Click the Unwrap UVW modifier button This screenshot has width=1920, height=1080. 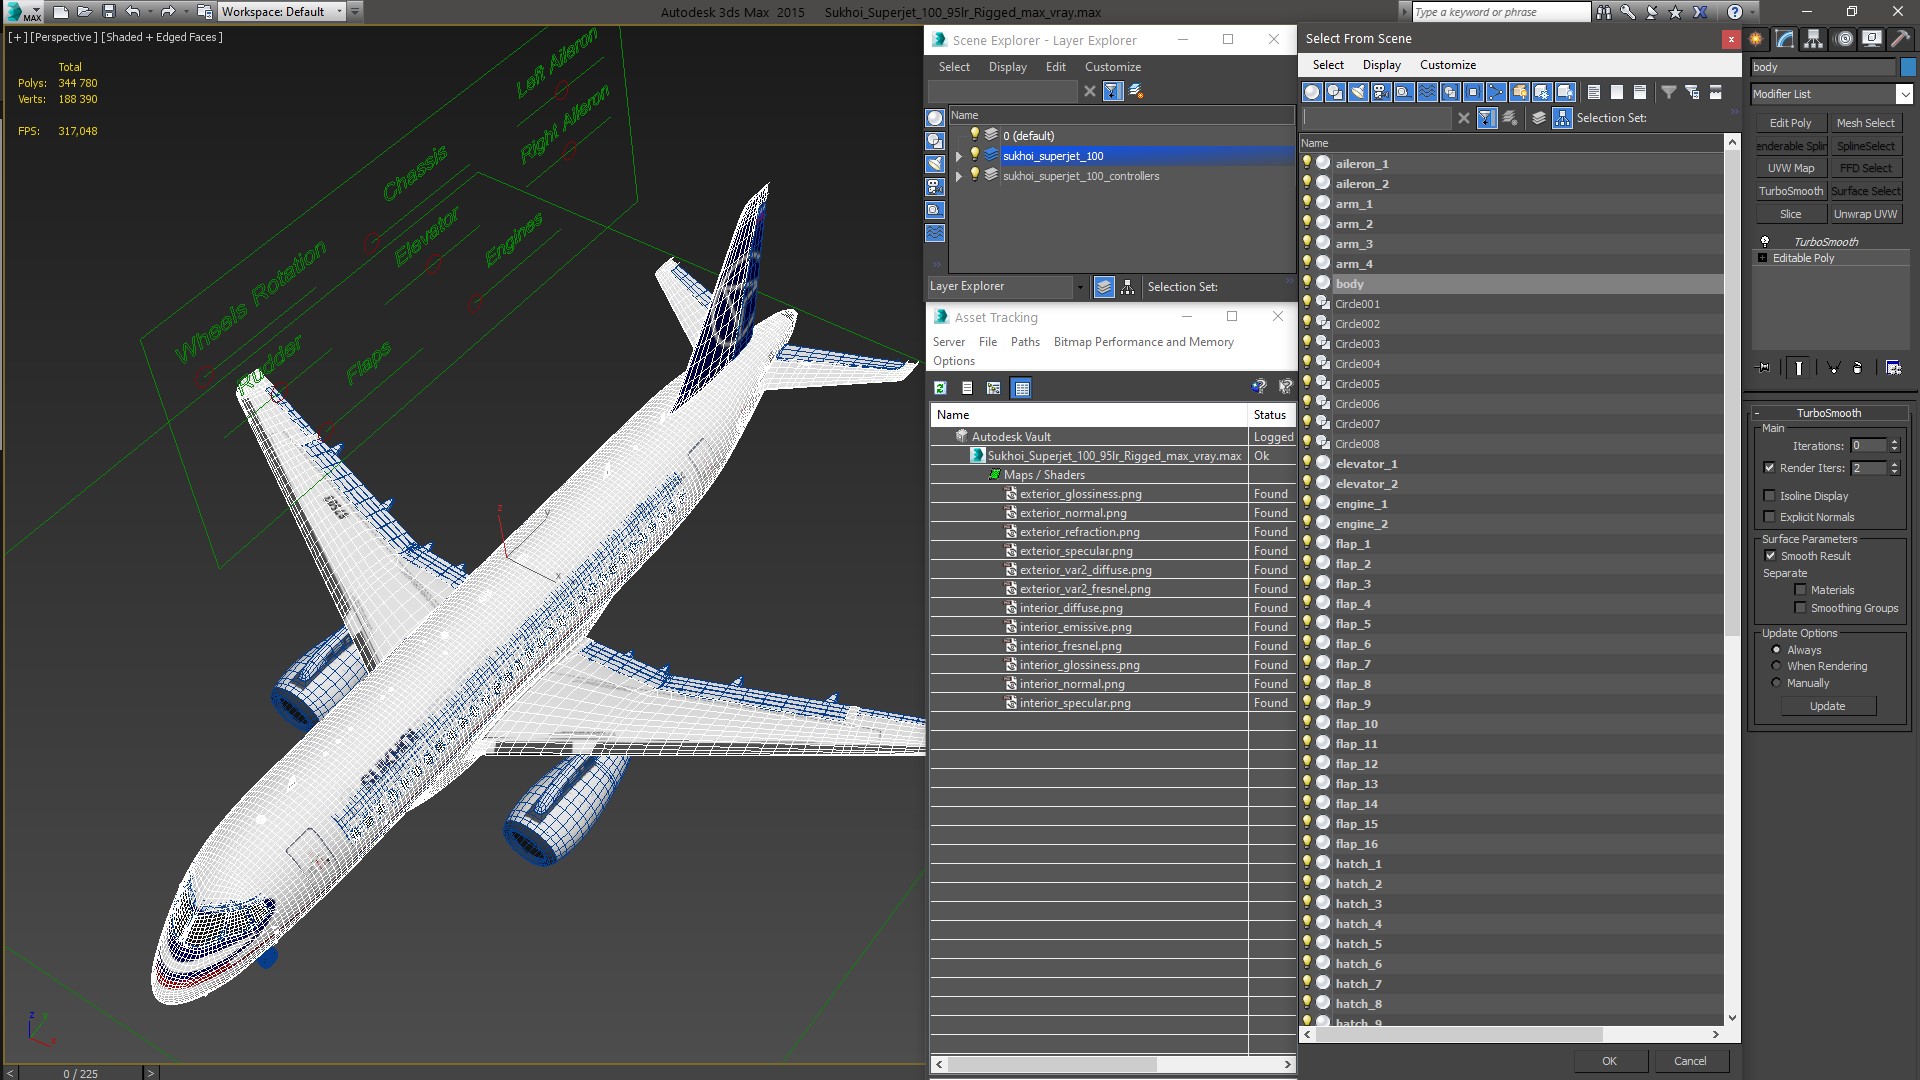[1865, 214]
